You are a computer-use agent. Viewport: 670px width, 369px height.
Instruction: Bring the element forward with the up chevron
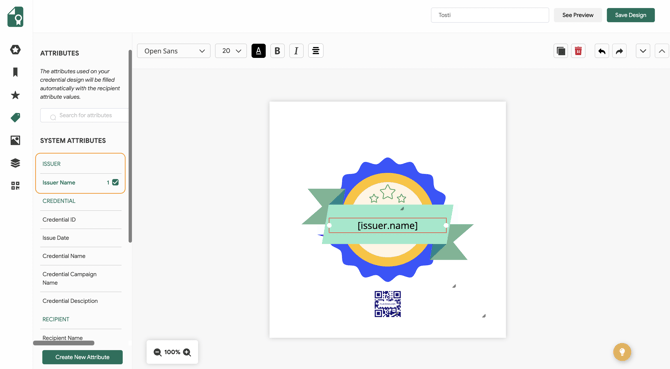(x=662, y=51)
